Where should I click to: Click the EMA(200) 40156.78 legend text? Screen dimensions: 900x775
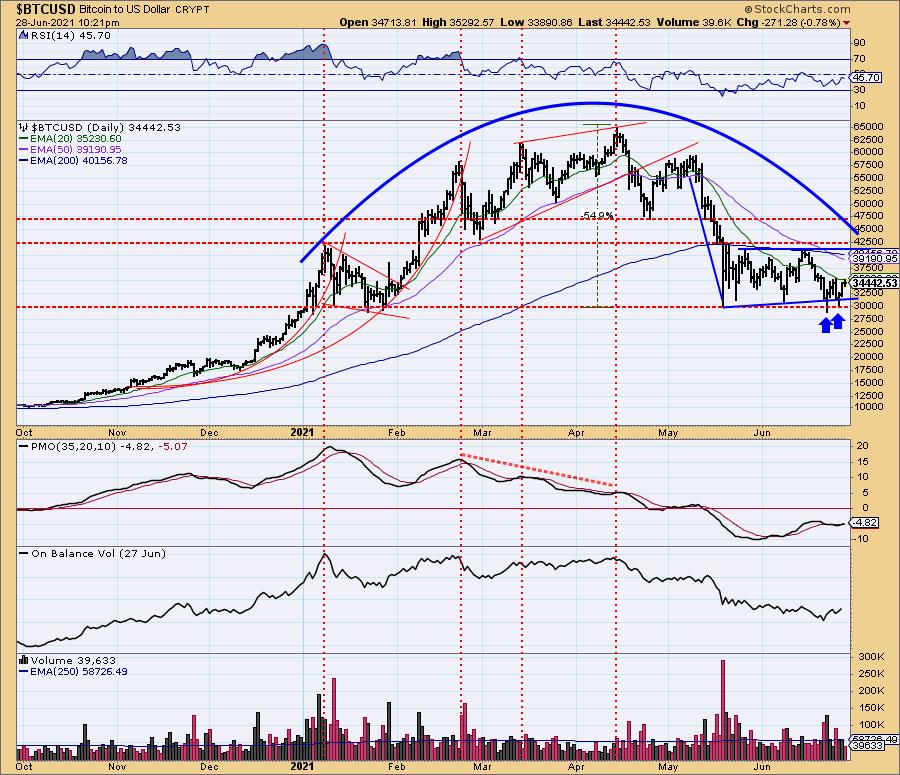point(79,160)
